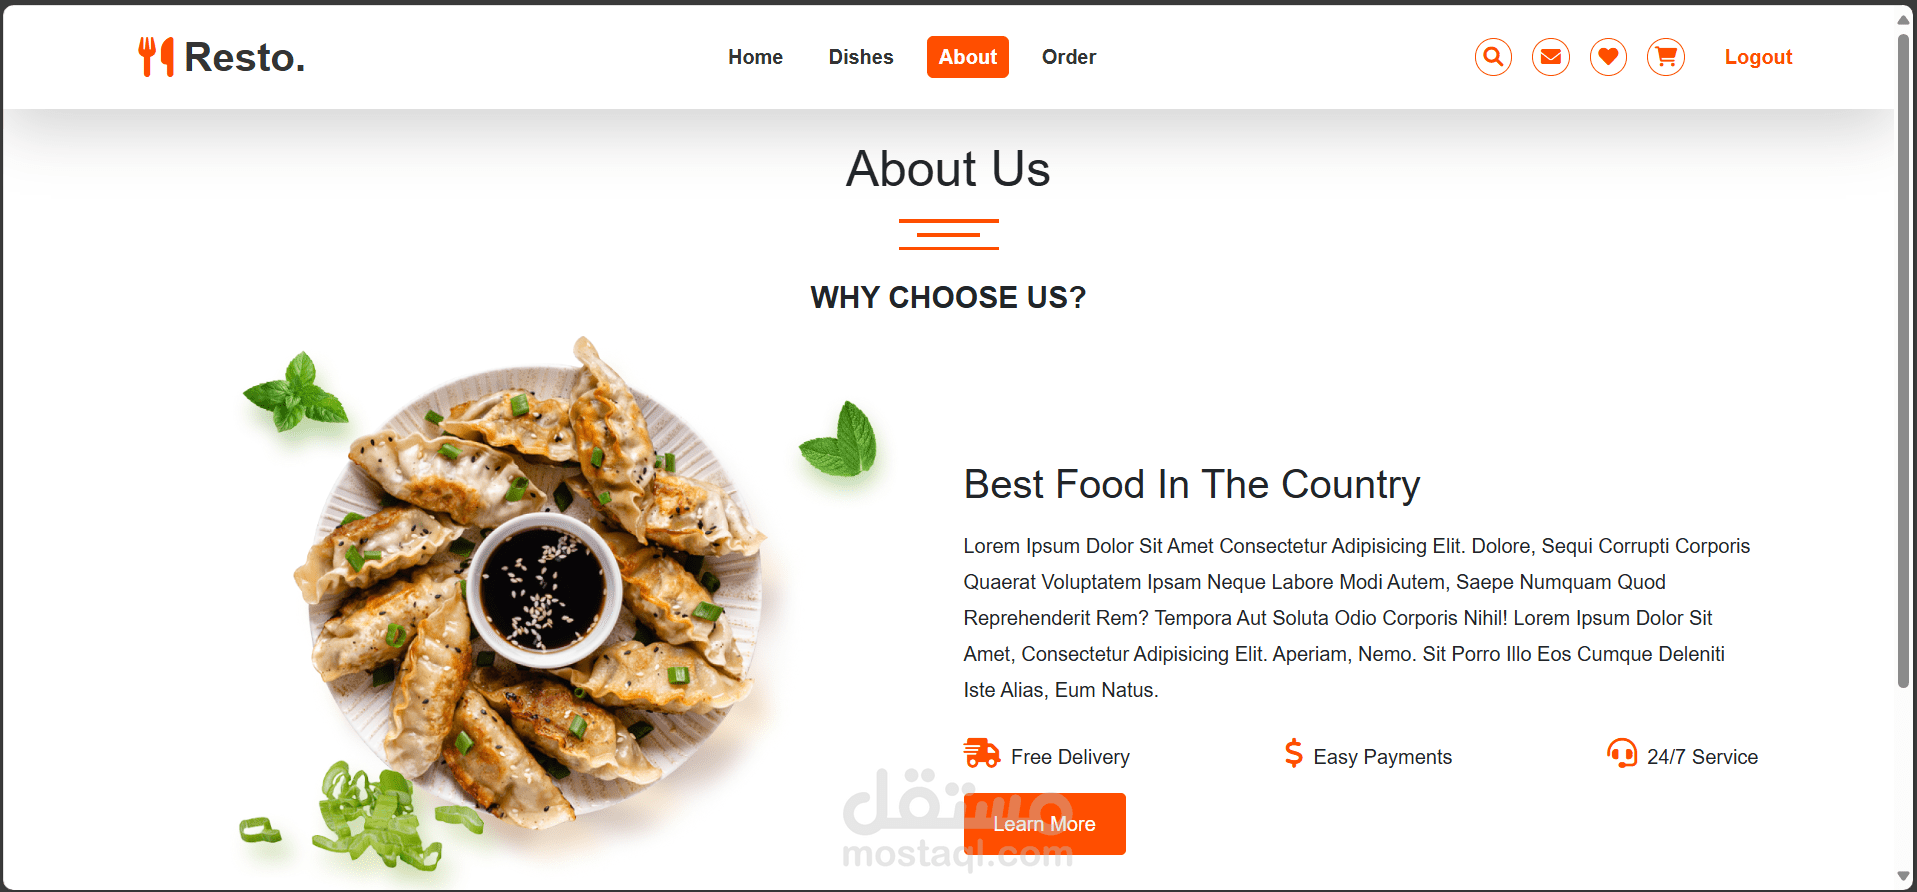Click the Learn More button
Viewport: 1917px width, 892px height.
pos(1045,824)
